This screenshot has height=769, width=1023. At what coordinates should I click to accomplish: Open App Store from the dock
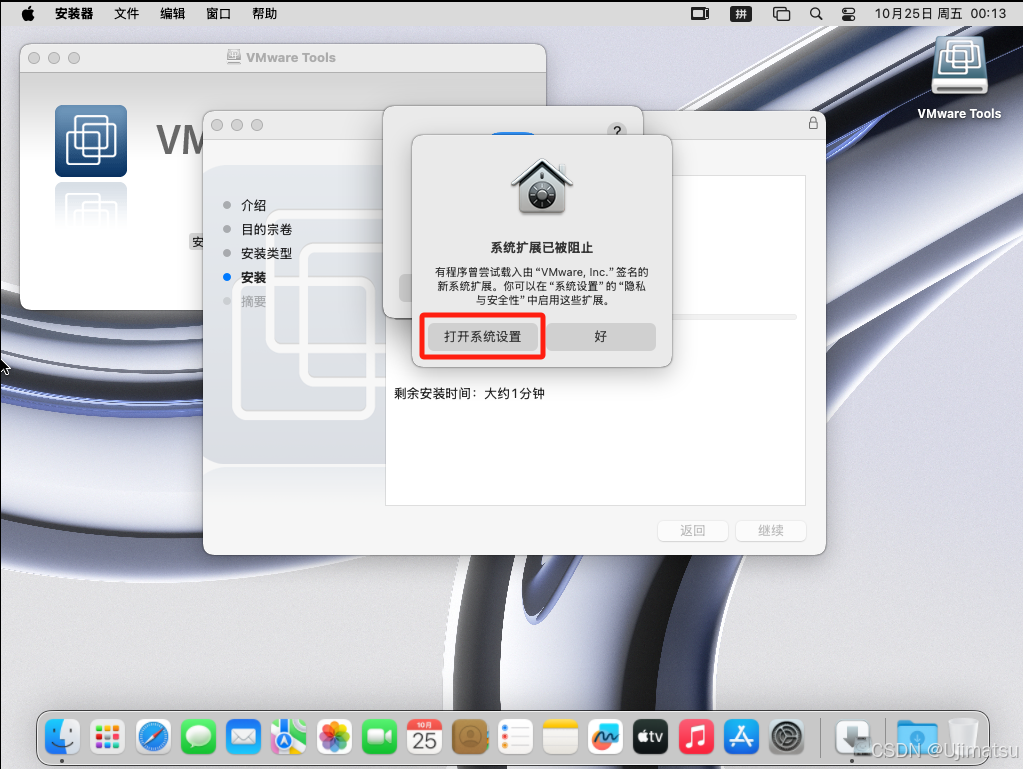741,737
